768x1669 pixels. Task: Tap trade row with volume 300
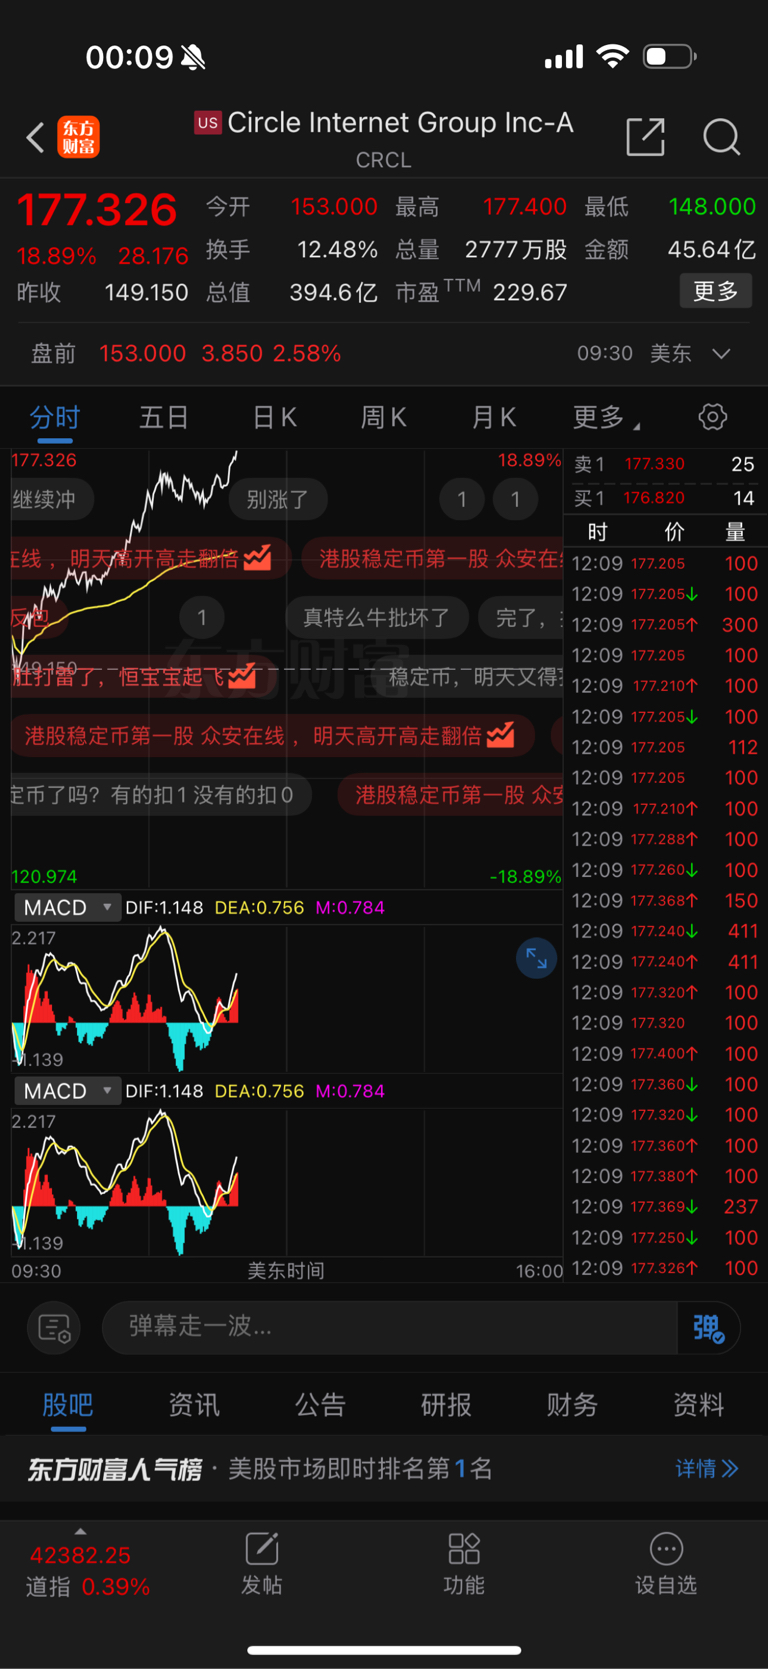tap(665, 625)
